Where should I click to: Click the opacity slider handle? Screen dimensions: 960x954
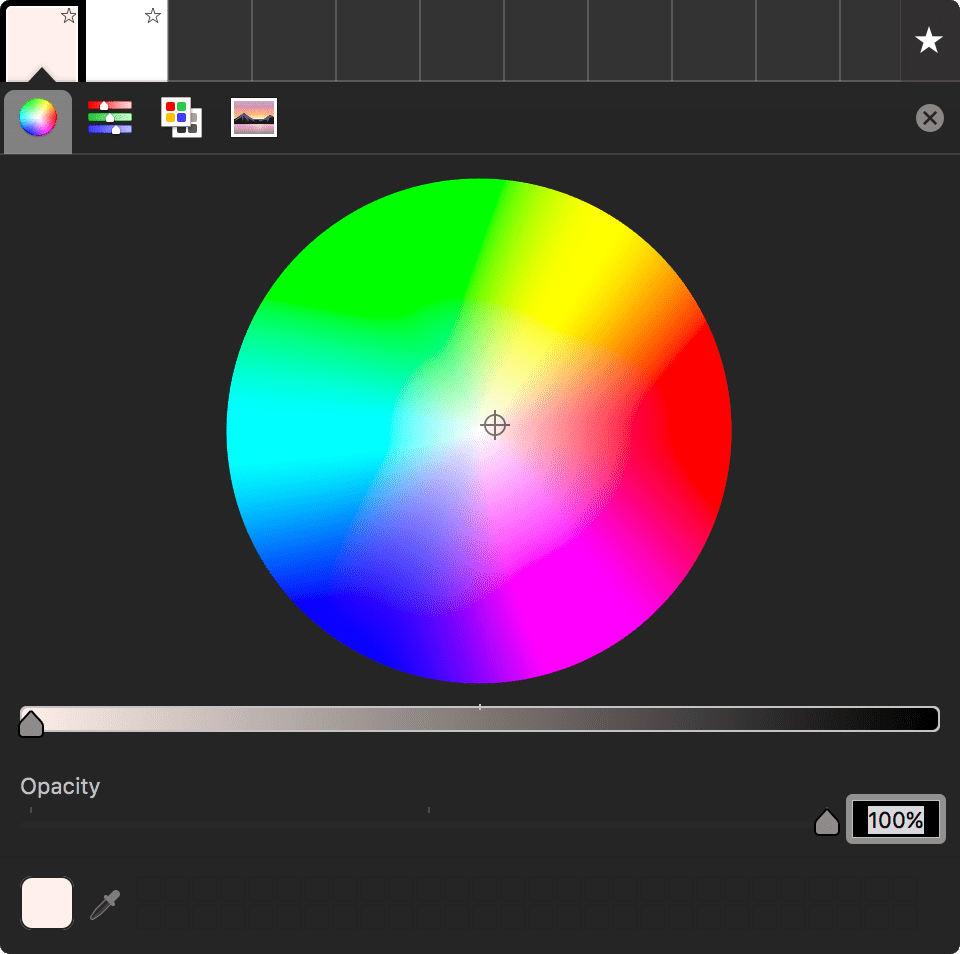(x=827, y=822)
